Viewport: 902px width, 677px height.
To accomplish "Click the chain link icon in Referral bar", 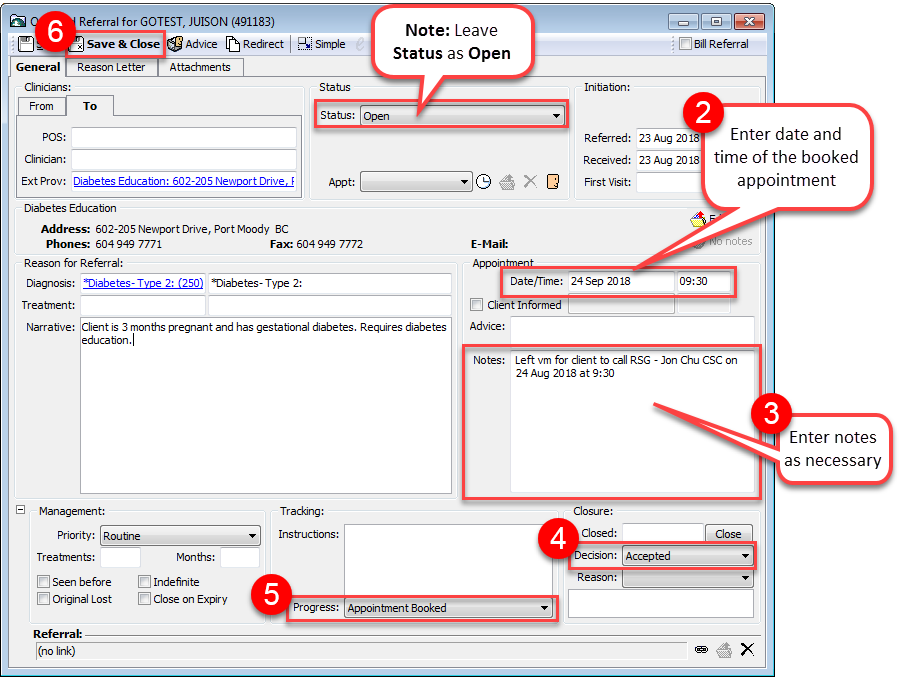I will [x=701, y=650].
